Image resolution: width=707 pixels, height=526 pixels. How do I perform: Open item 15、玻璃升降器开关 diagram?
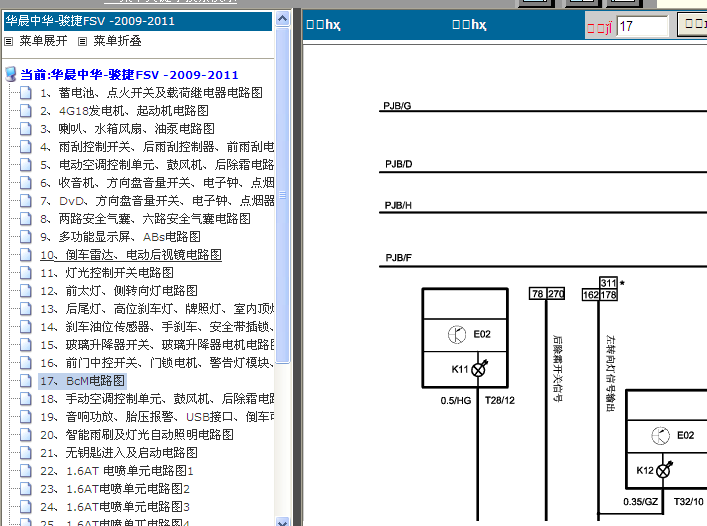click(x=157, y=345)
